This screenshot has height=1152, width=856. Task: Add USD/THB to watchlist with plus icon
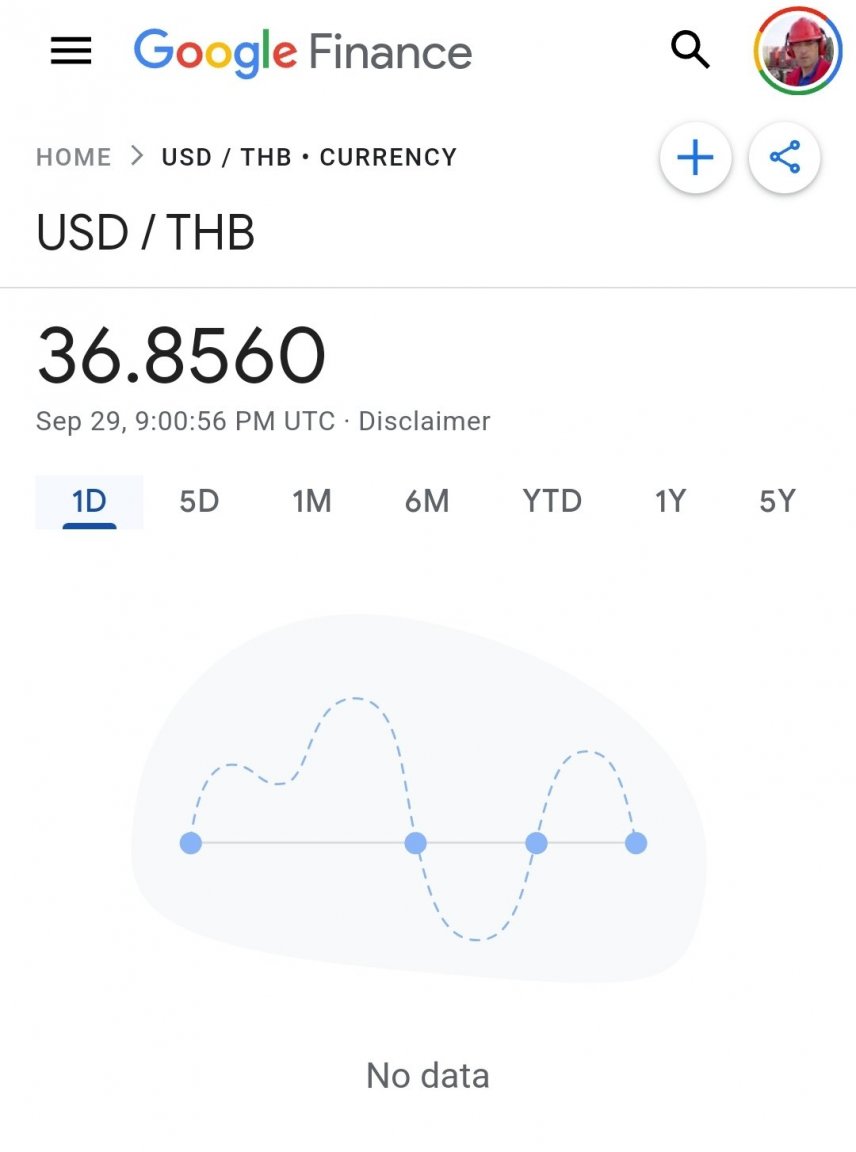tap(695, 158)
